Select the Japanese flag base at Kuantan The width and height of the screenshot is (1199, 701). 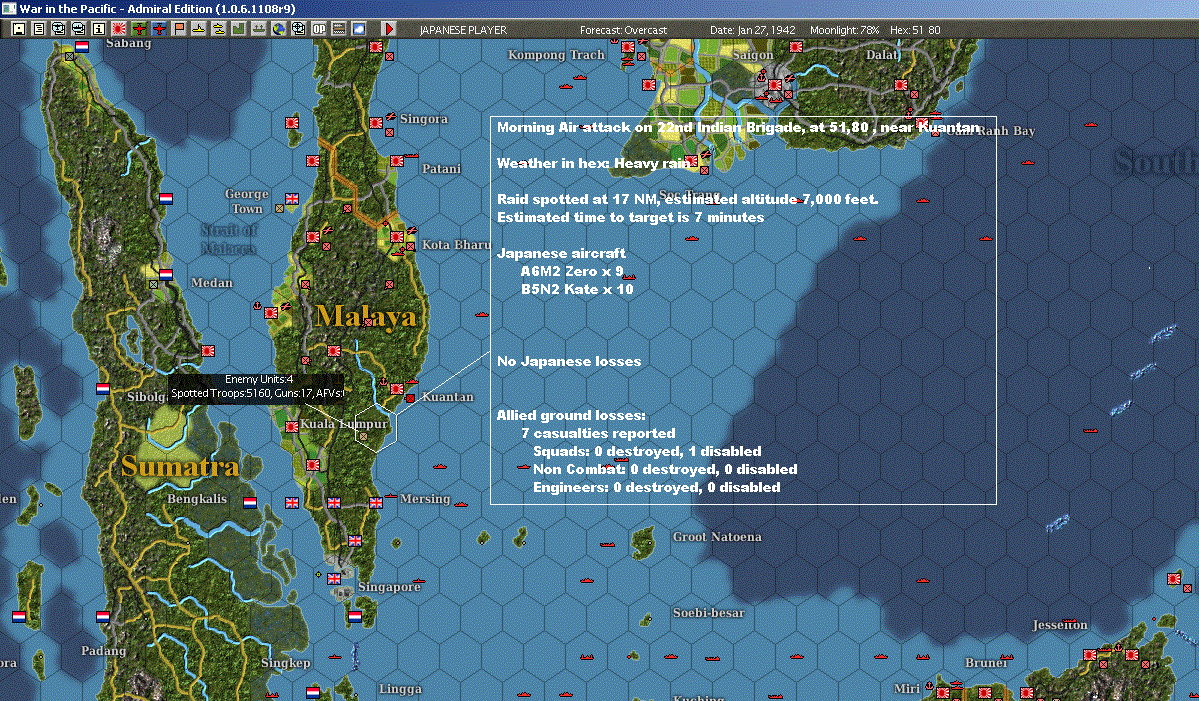point(396,389)
